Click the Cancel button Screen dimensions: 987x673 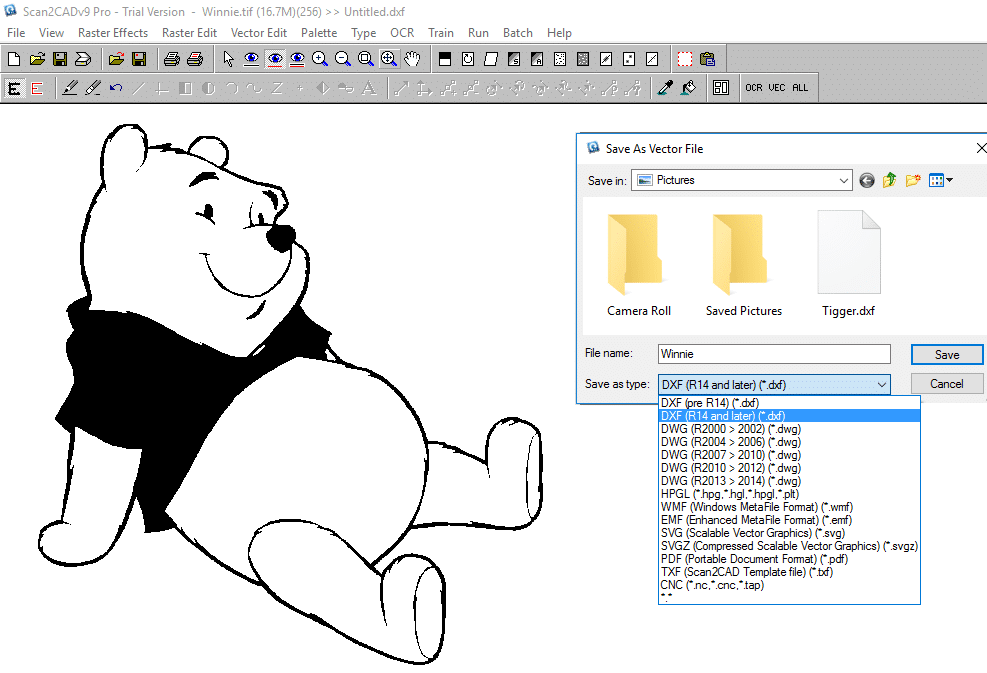(946, 383)
